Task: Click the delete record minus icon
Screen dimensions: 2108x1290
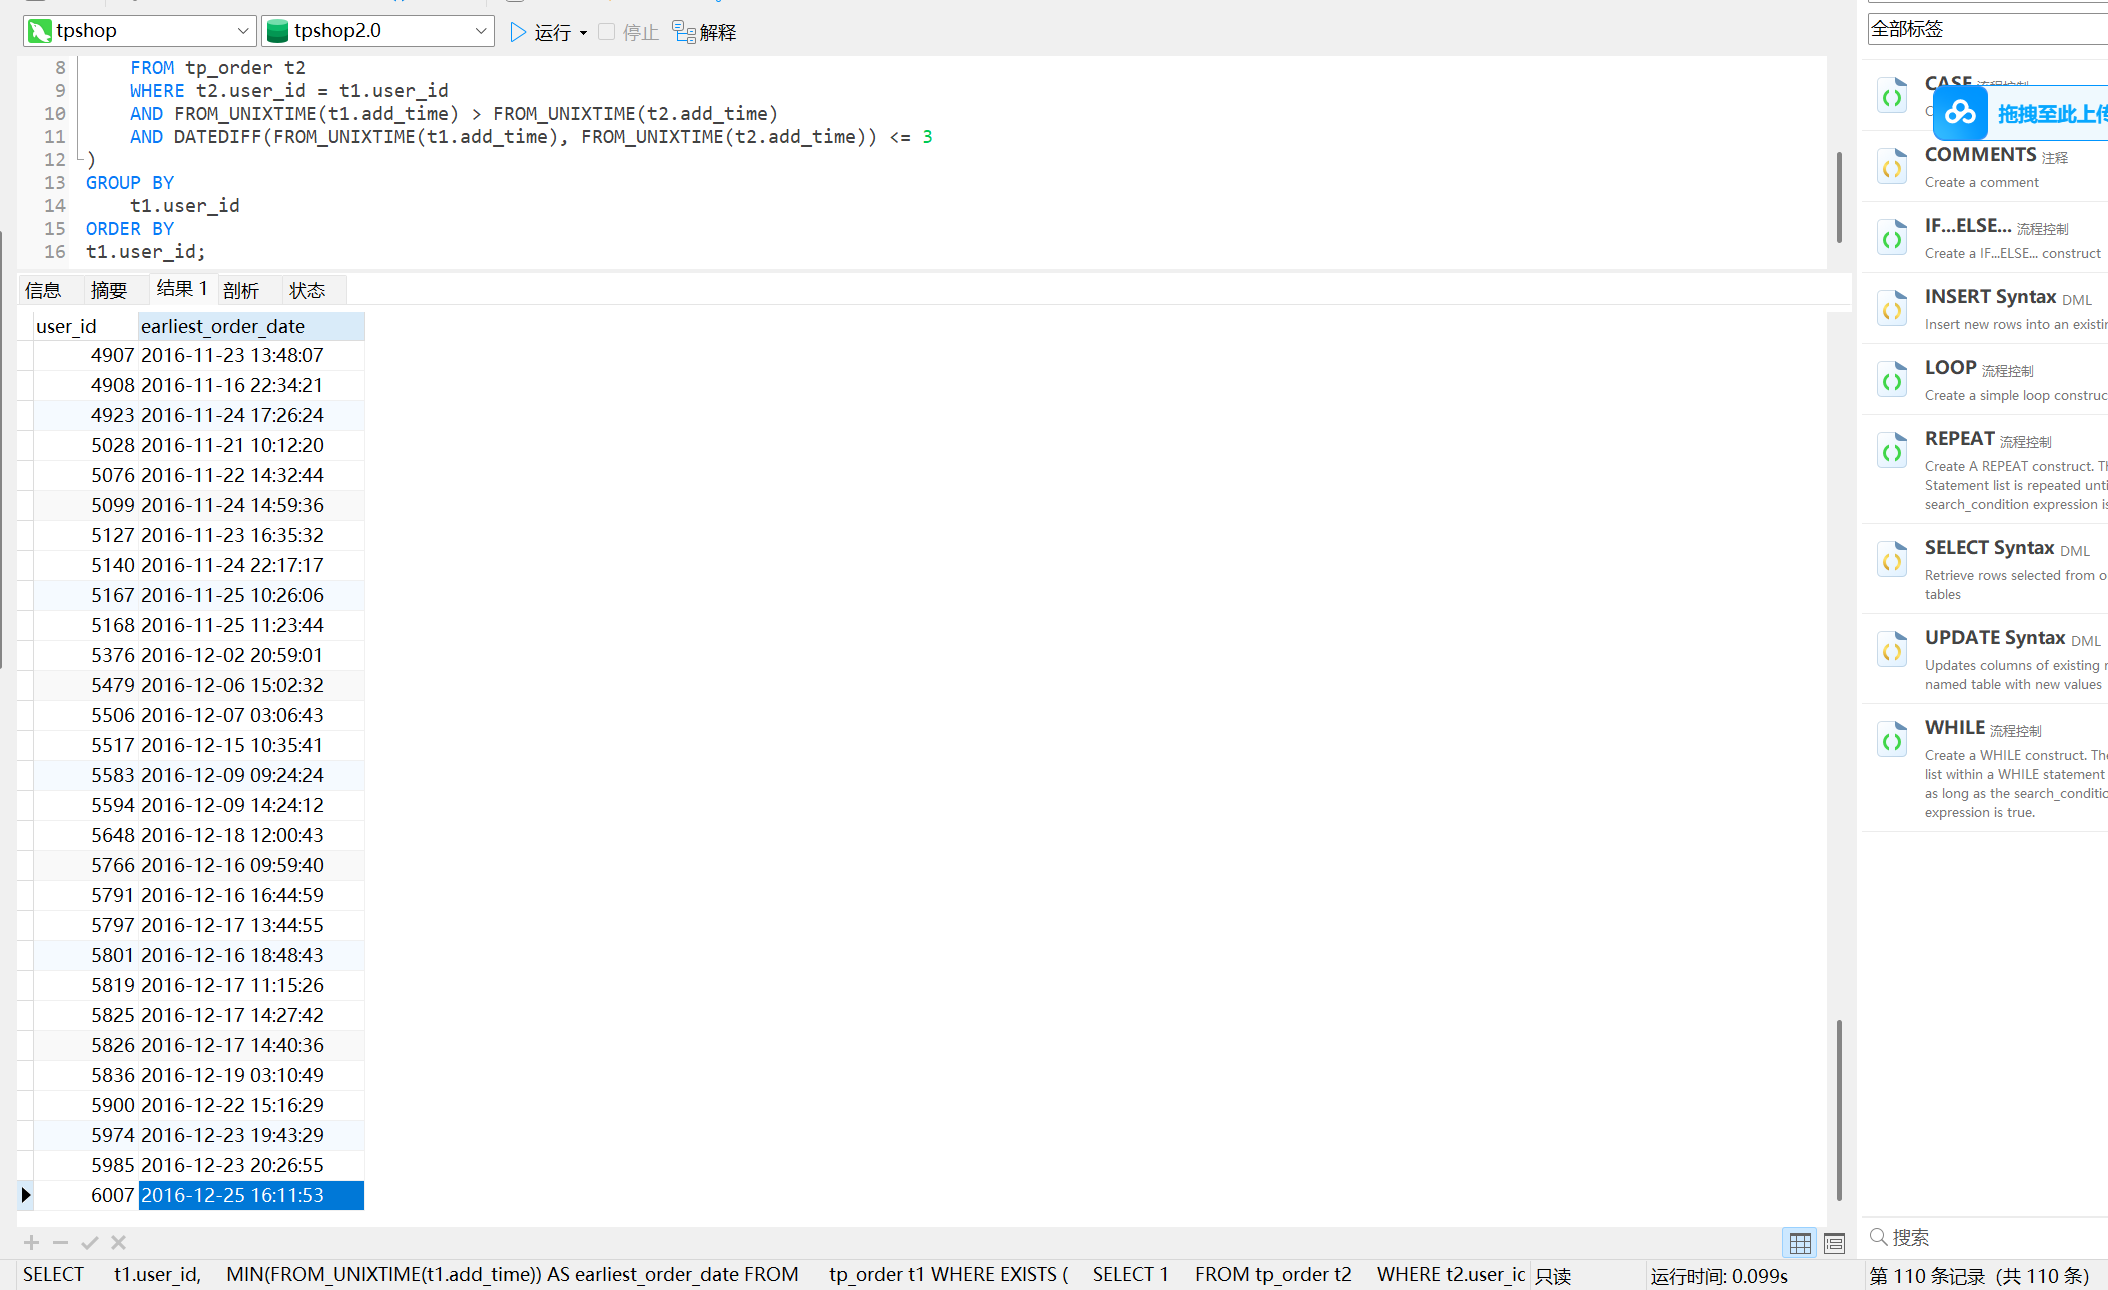Action: point(60,1242)
